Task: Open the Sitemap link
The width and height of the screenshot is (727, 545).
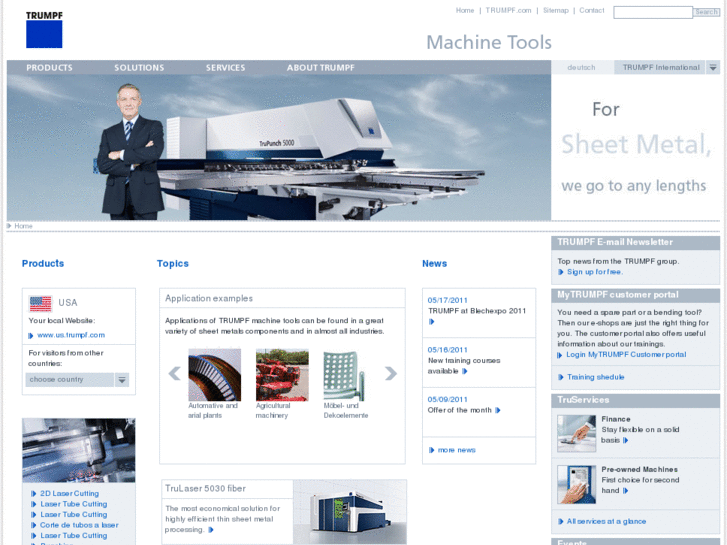Action: (x=555, y=10)
